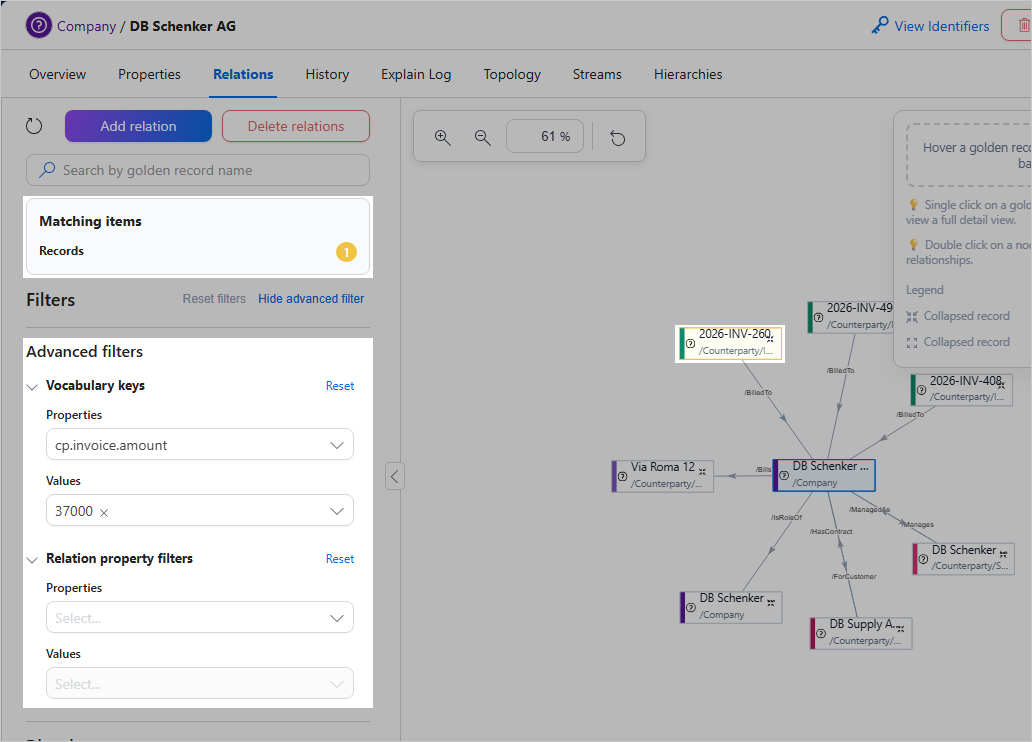
Task: Click the zoom out magnifier icon
Action: pyautogui.click(x=482, y=137)
